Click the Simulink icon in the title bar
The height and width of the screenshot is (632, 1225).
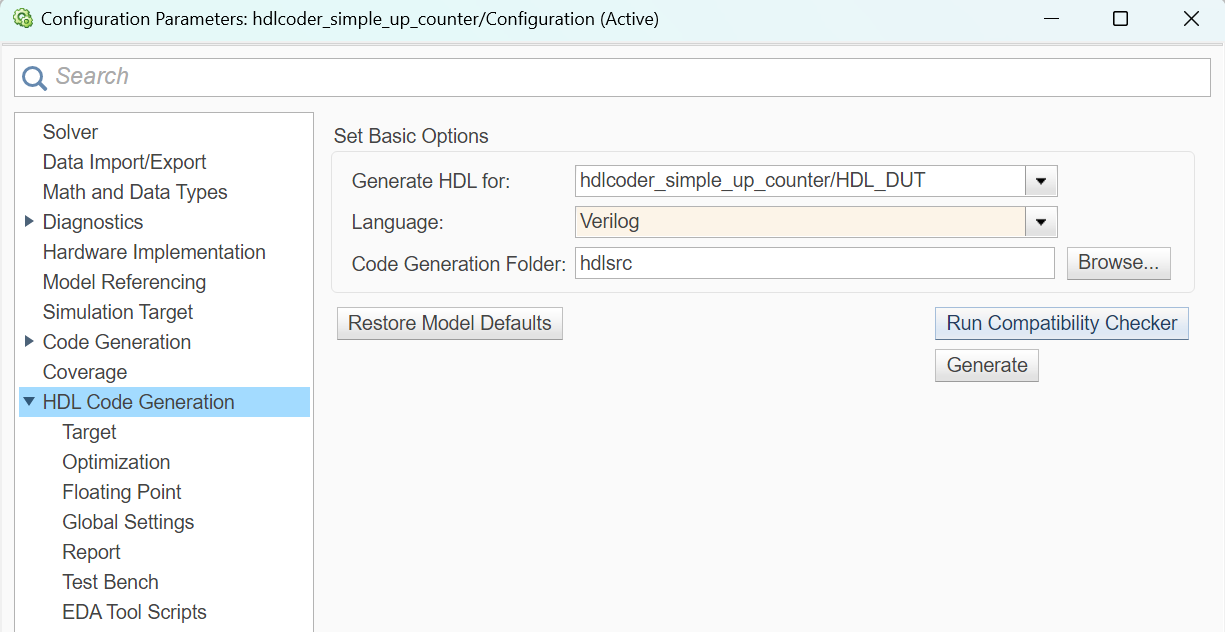tap(21, 18)
